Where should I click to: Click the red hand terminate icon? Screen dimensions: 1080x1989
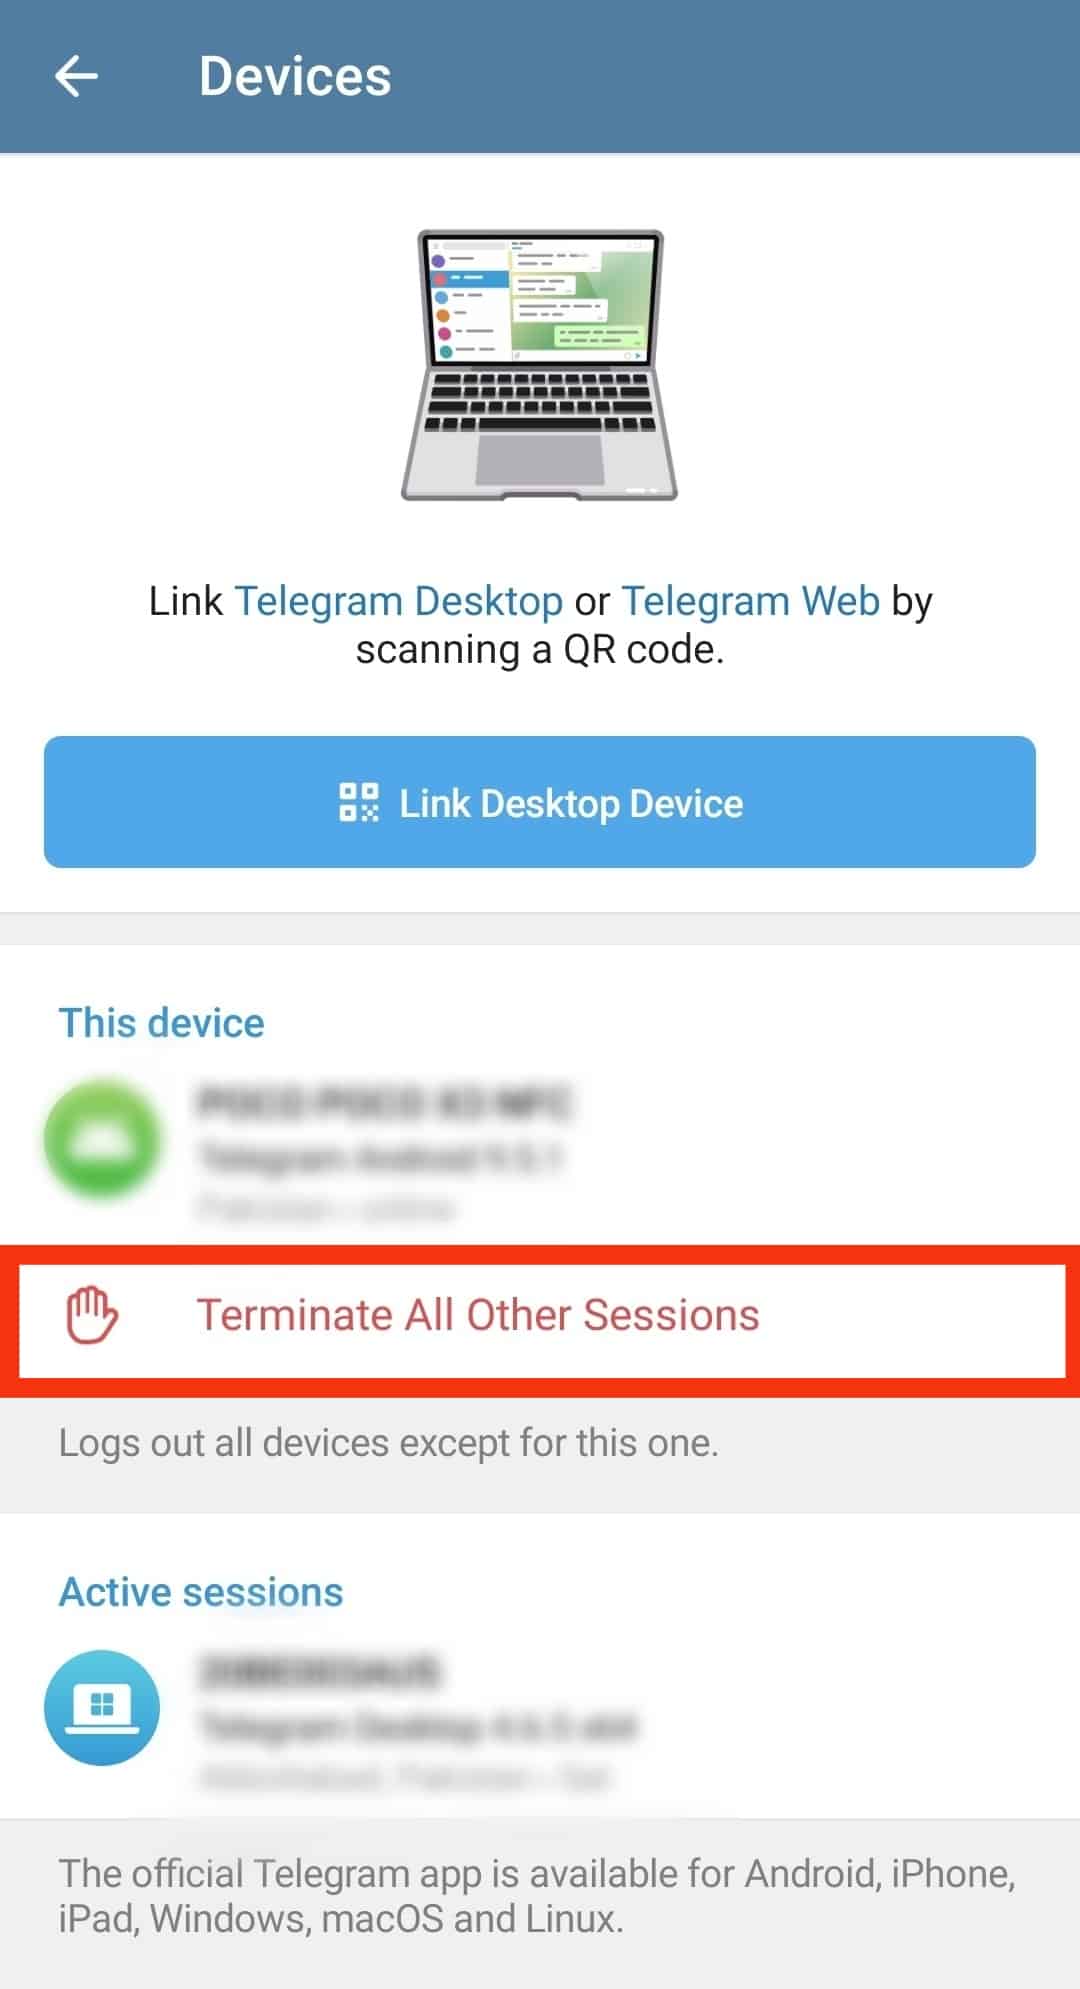click(x=92, y=1315)
